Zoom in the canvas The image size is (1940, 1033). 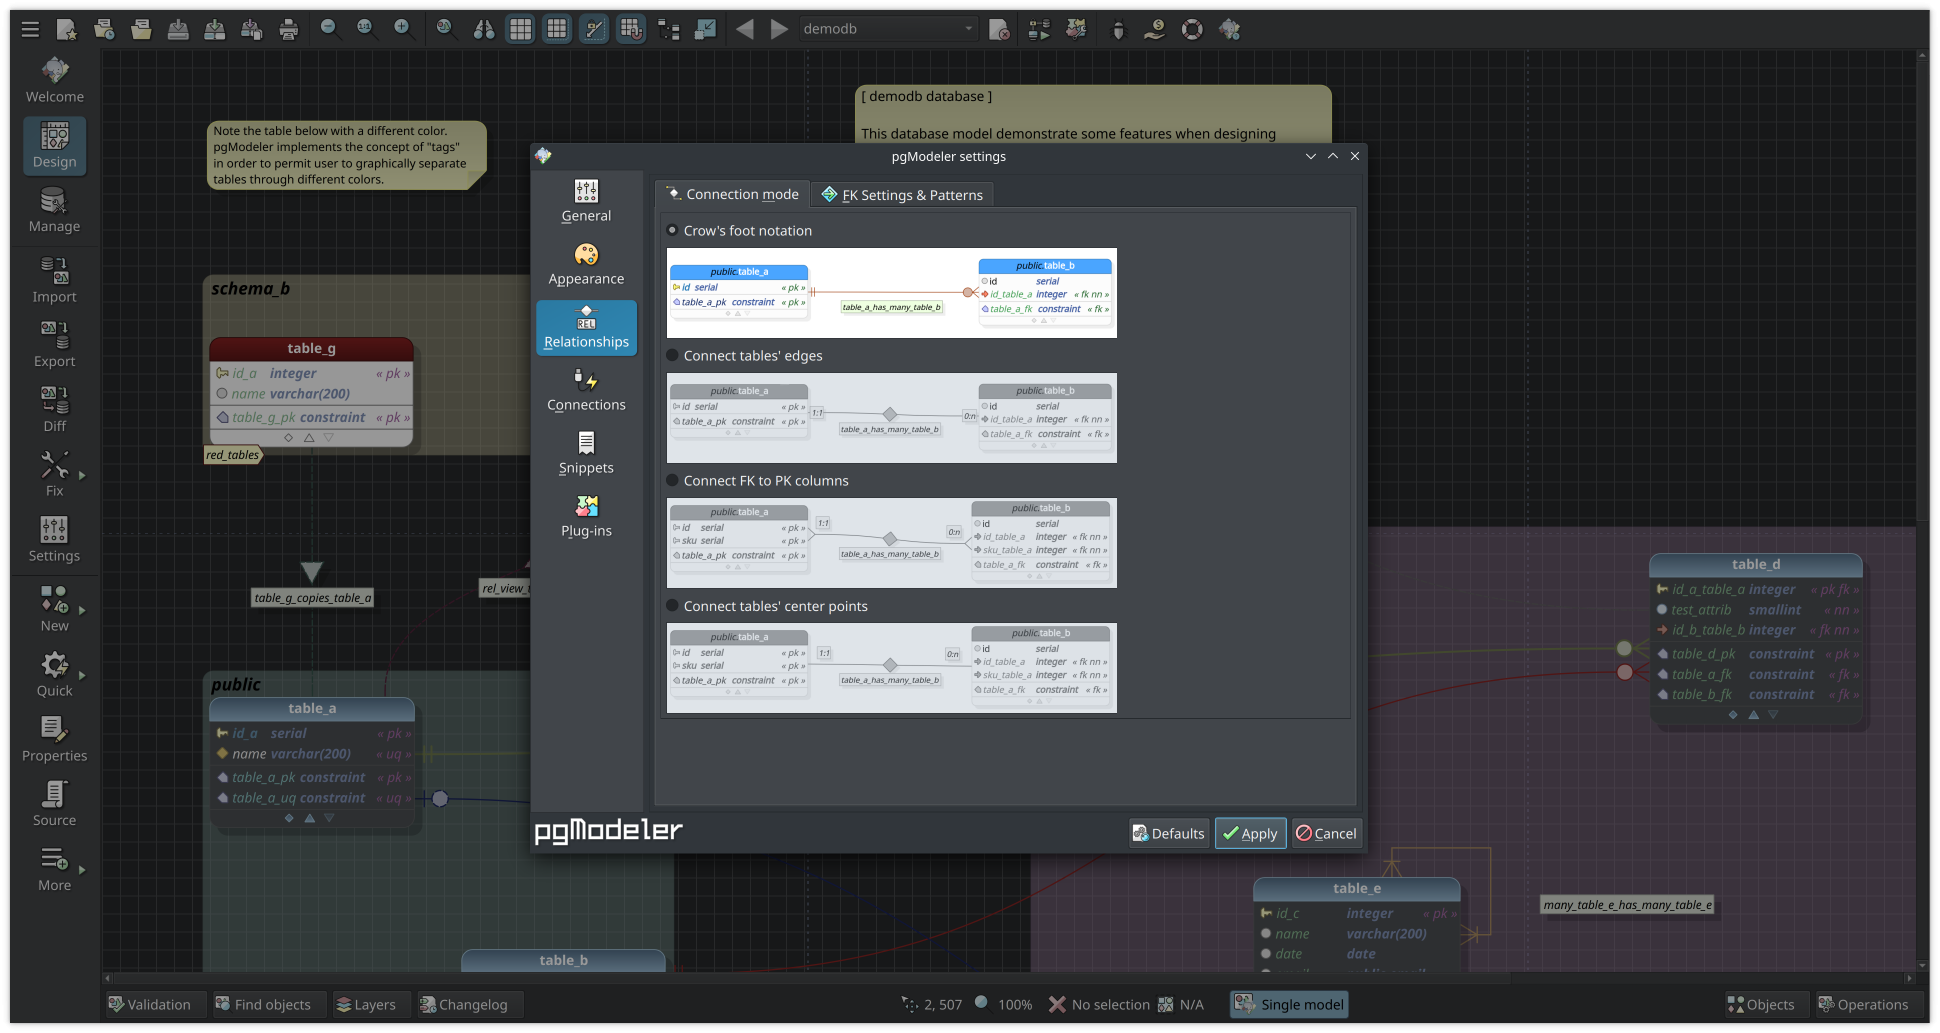pyautogui.click(x=402, y=29)
